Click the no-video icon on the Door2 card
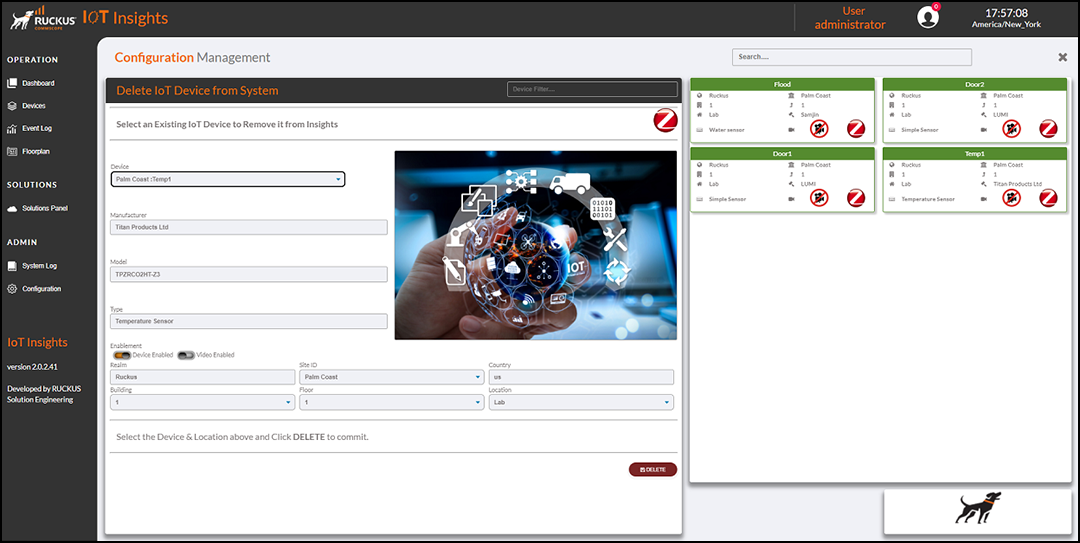 pos(1011,129)
